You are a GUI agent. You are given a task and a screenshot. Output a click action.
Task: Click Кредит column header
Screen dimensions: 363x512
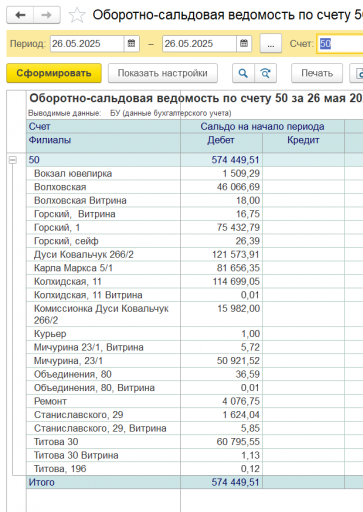pyautogui.click(x=303, y=140)
